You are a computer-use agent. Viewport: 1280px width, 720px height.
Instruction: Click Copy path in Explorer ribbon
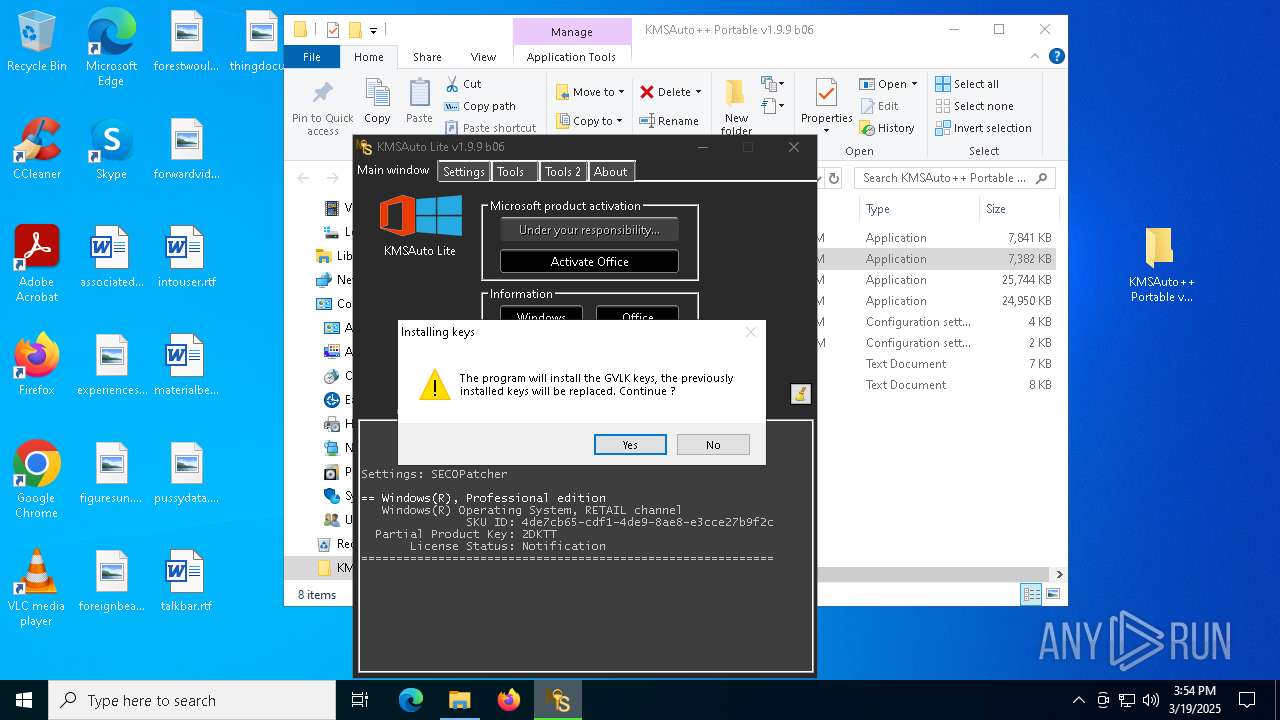coord(480,106)
